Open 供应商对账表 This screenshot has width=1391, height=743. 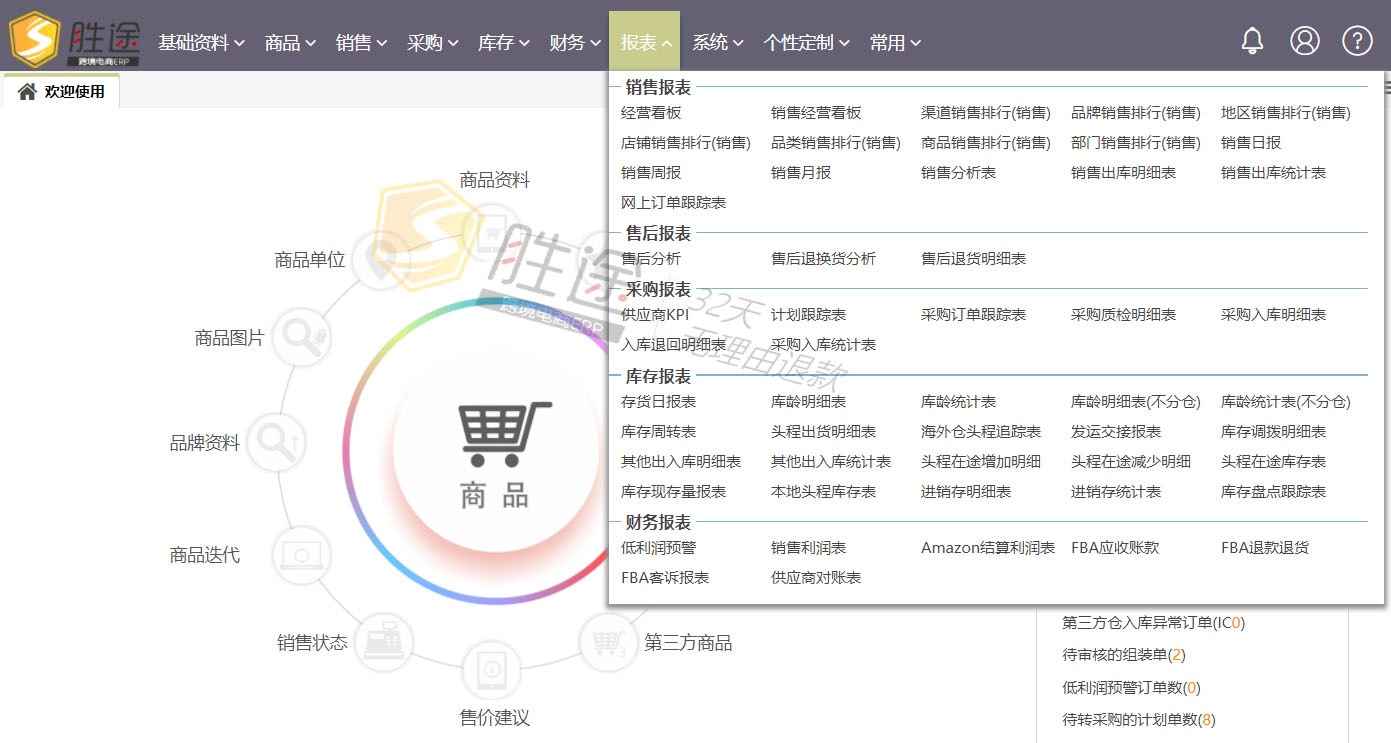tap(816, 578)
